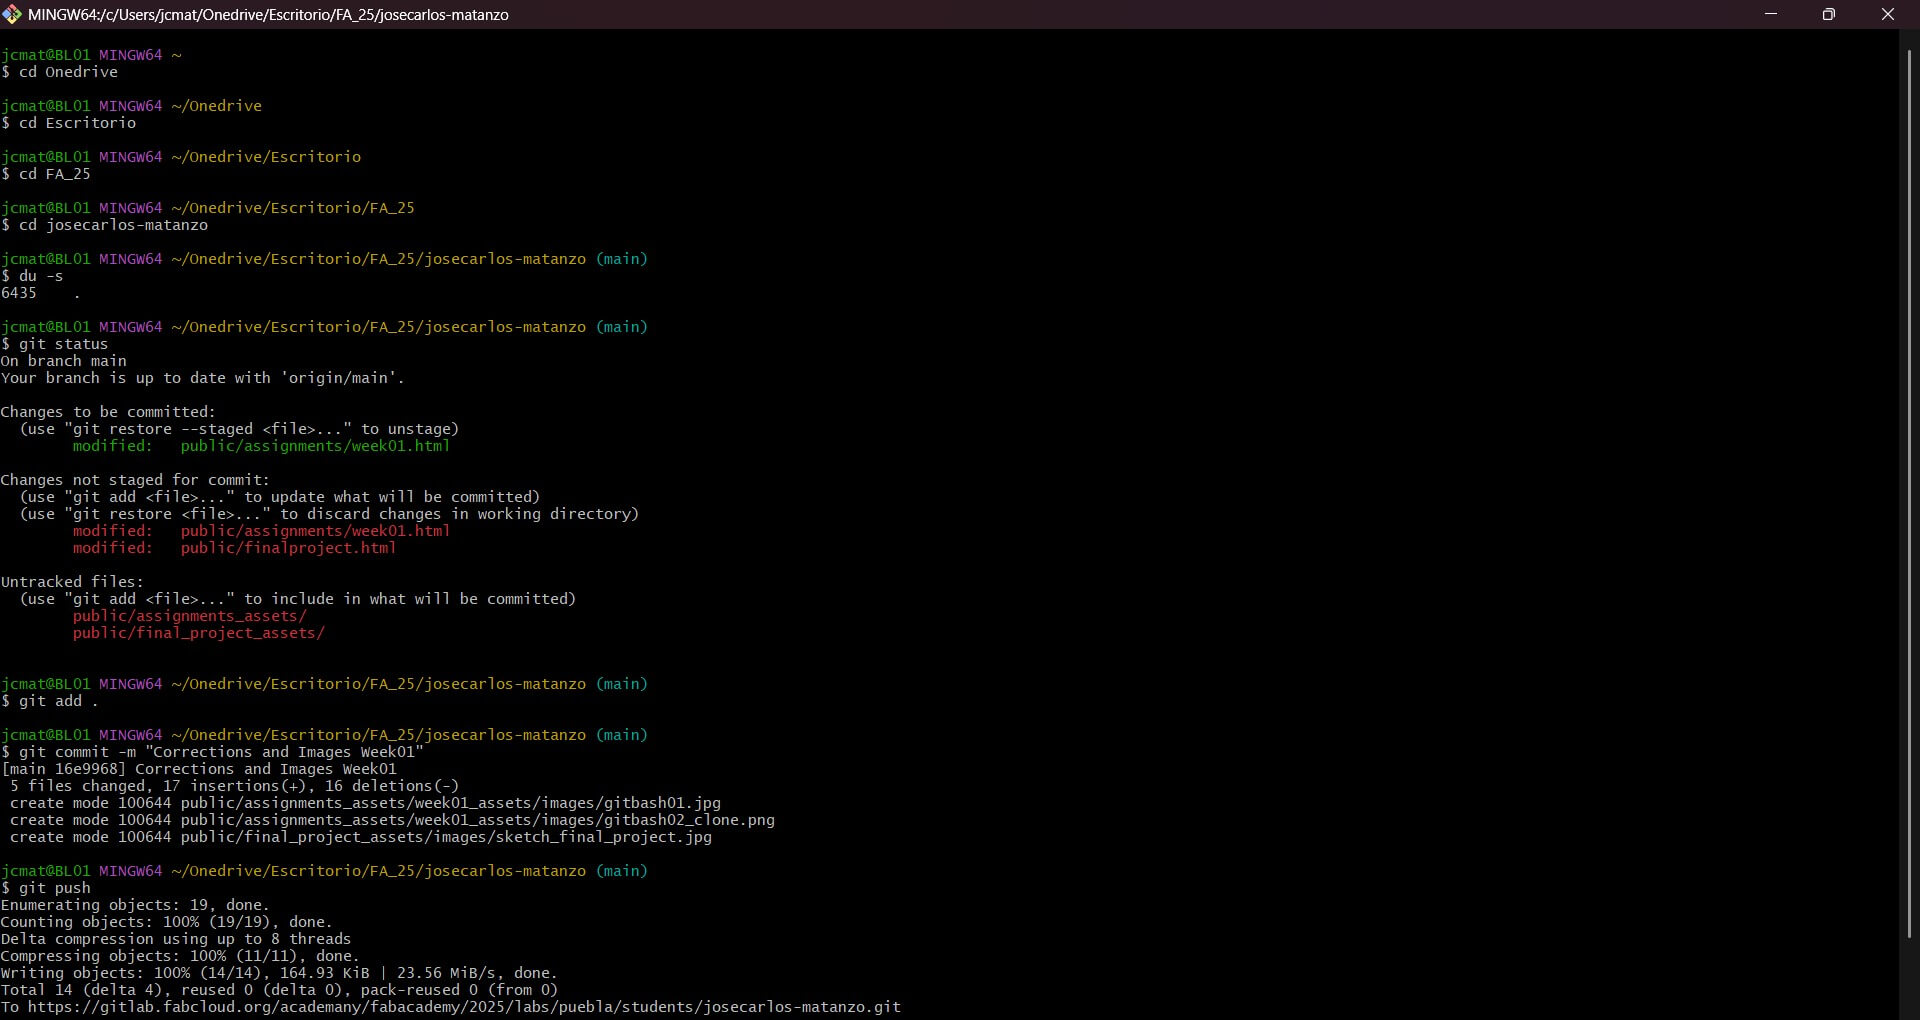Click the 'cd FA_25' command line
This screenshot has height=1020, width=1920.
click(x=46, y=174)
